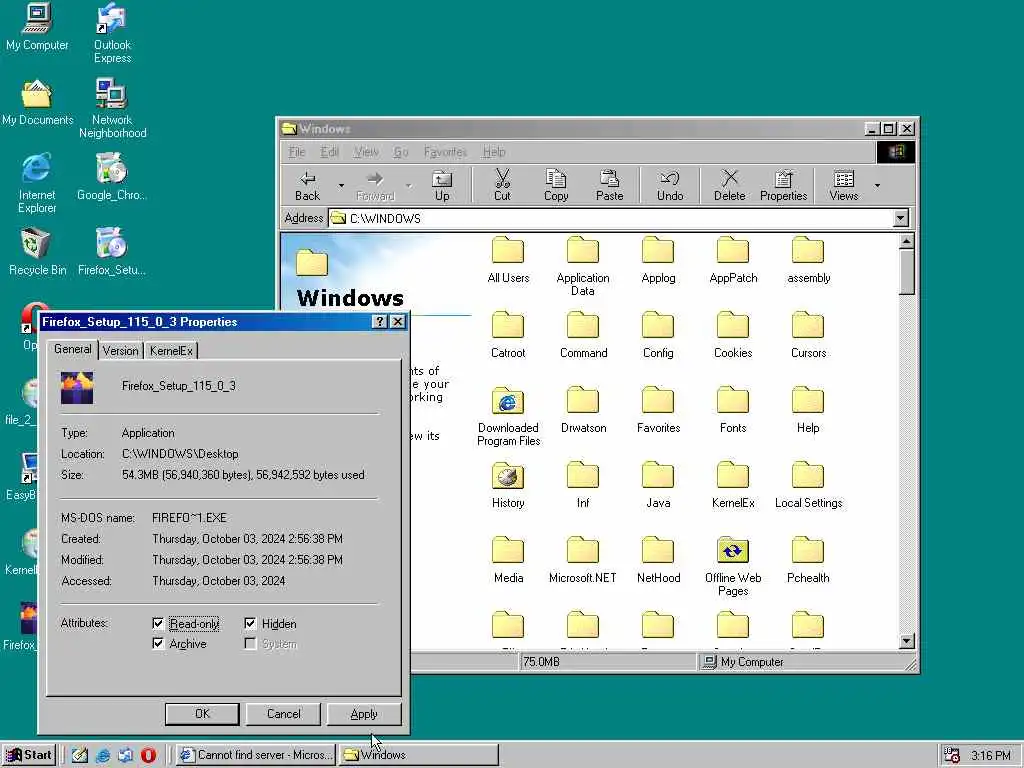This screenshot has width=1024, height=768.
Task: Expand the Address bar dropdown list
Action: tap(901, 218)
